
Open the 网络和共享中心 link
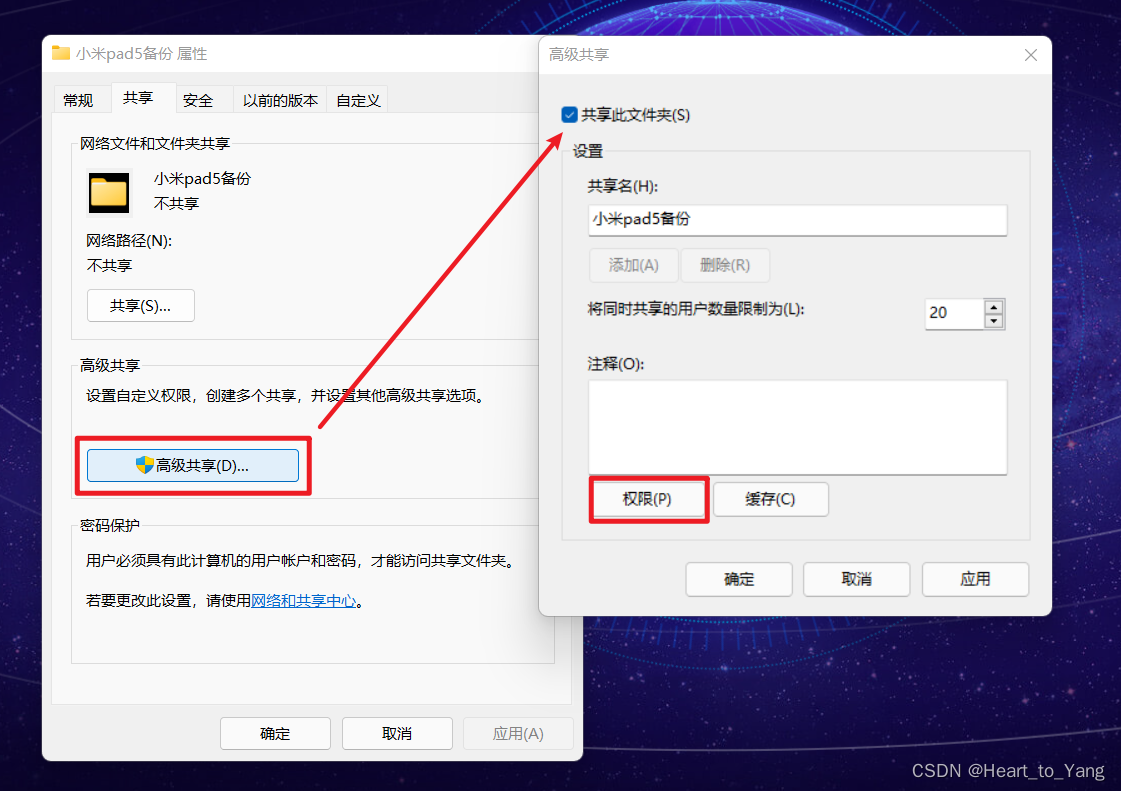(x=303, y=601)
